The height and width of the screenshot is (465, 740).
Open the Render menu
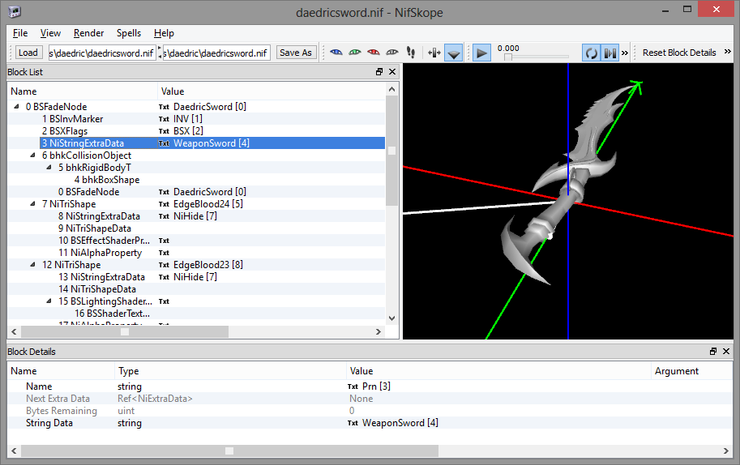pos(88,33)
